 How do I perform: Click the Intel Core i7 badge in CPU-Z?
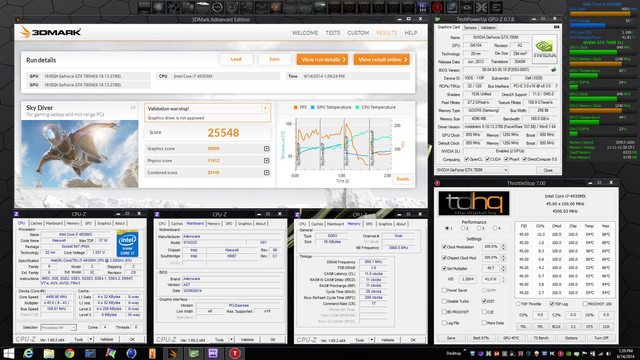(x=127, y=244)
